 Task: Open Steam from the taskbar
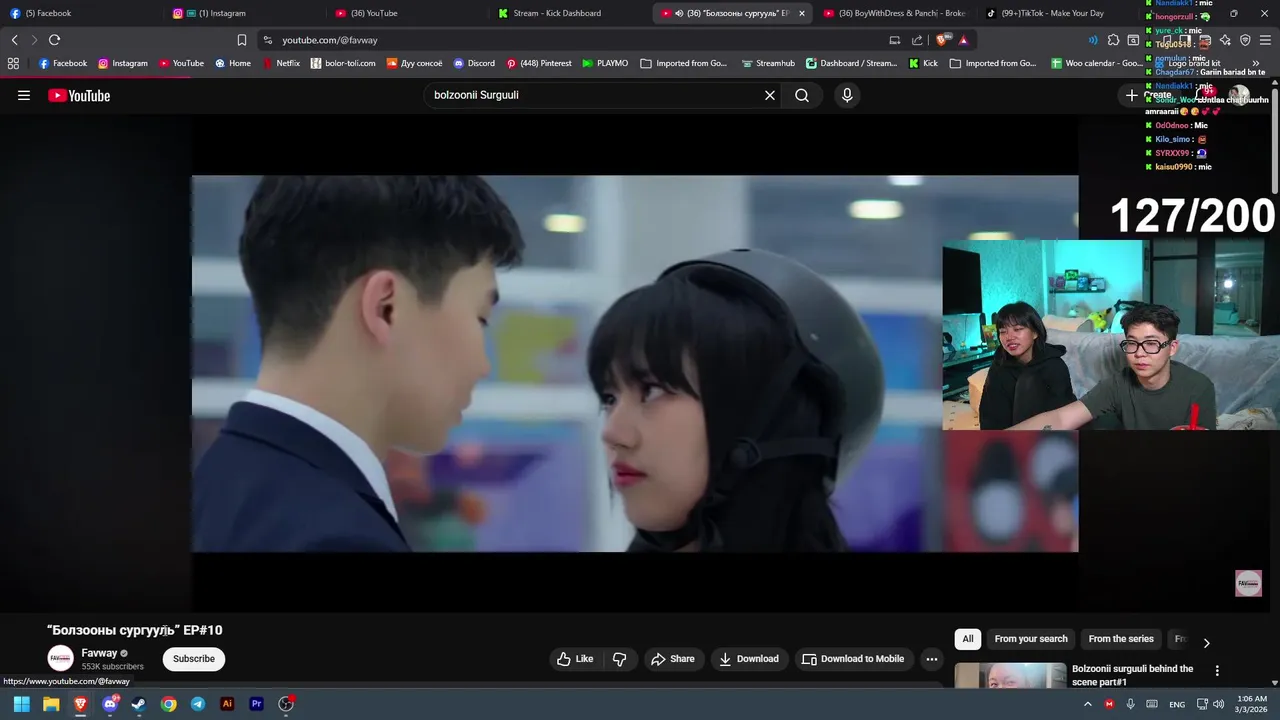click(139, 704)
